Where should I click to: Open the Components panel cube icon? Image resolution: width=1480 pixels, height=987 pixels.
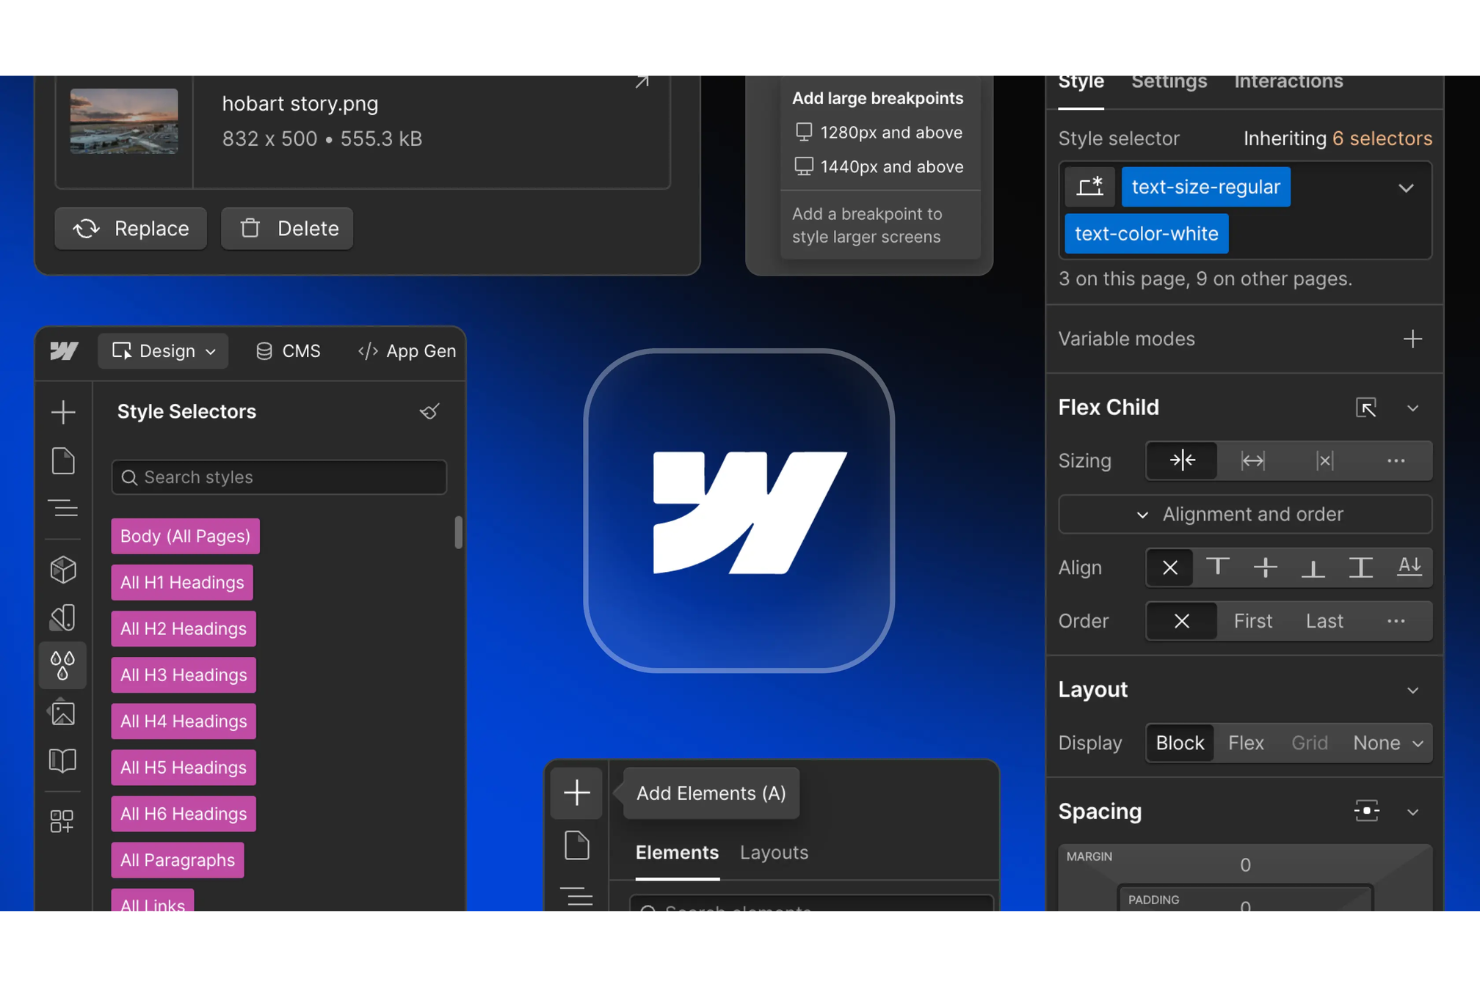coord(63,569)
